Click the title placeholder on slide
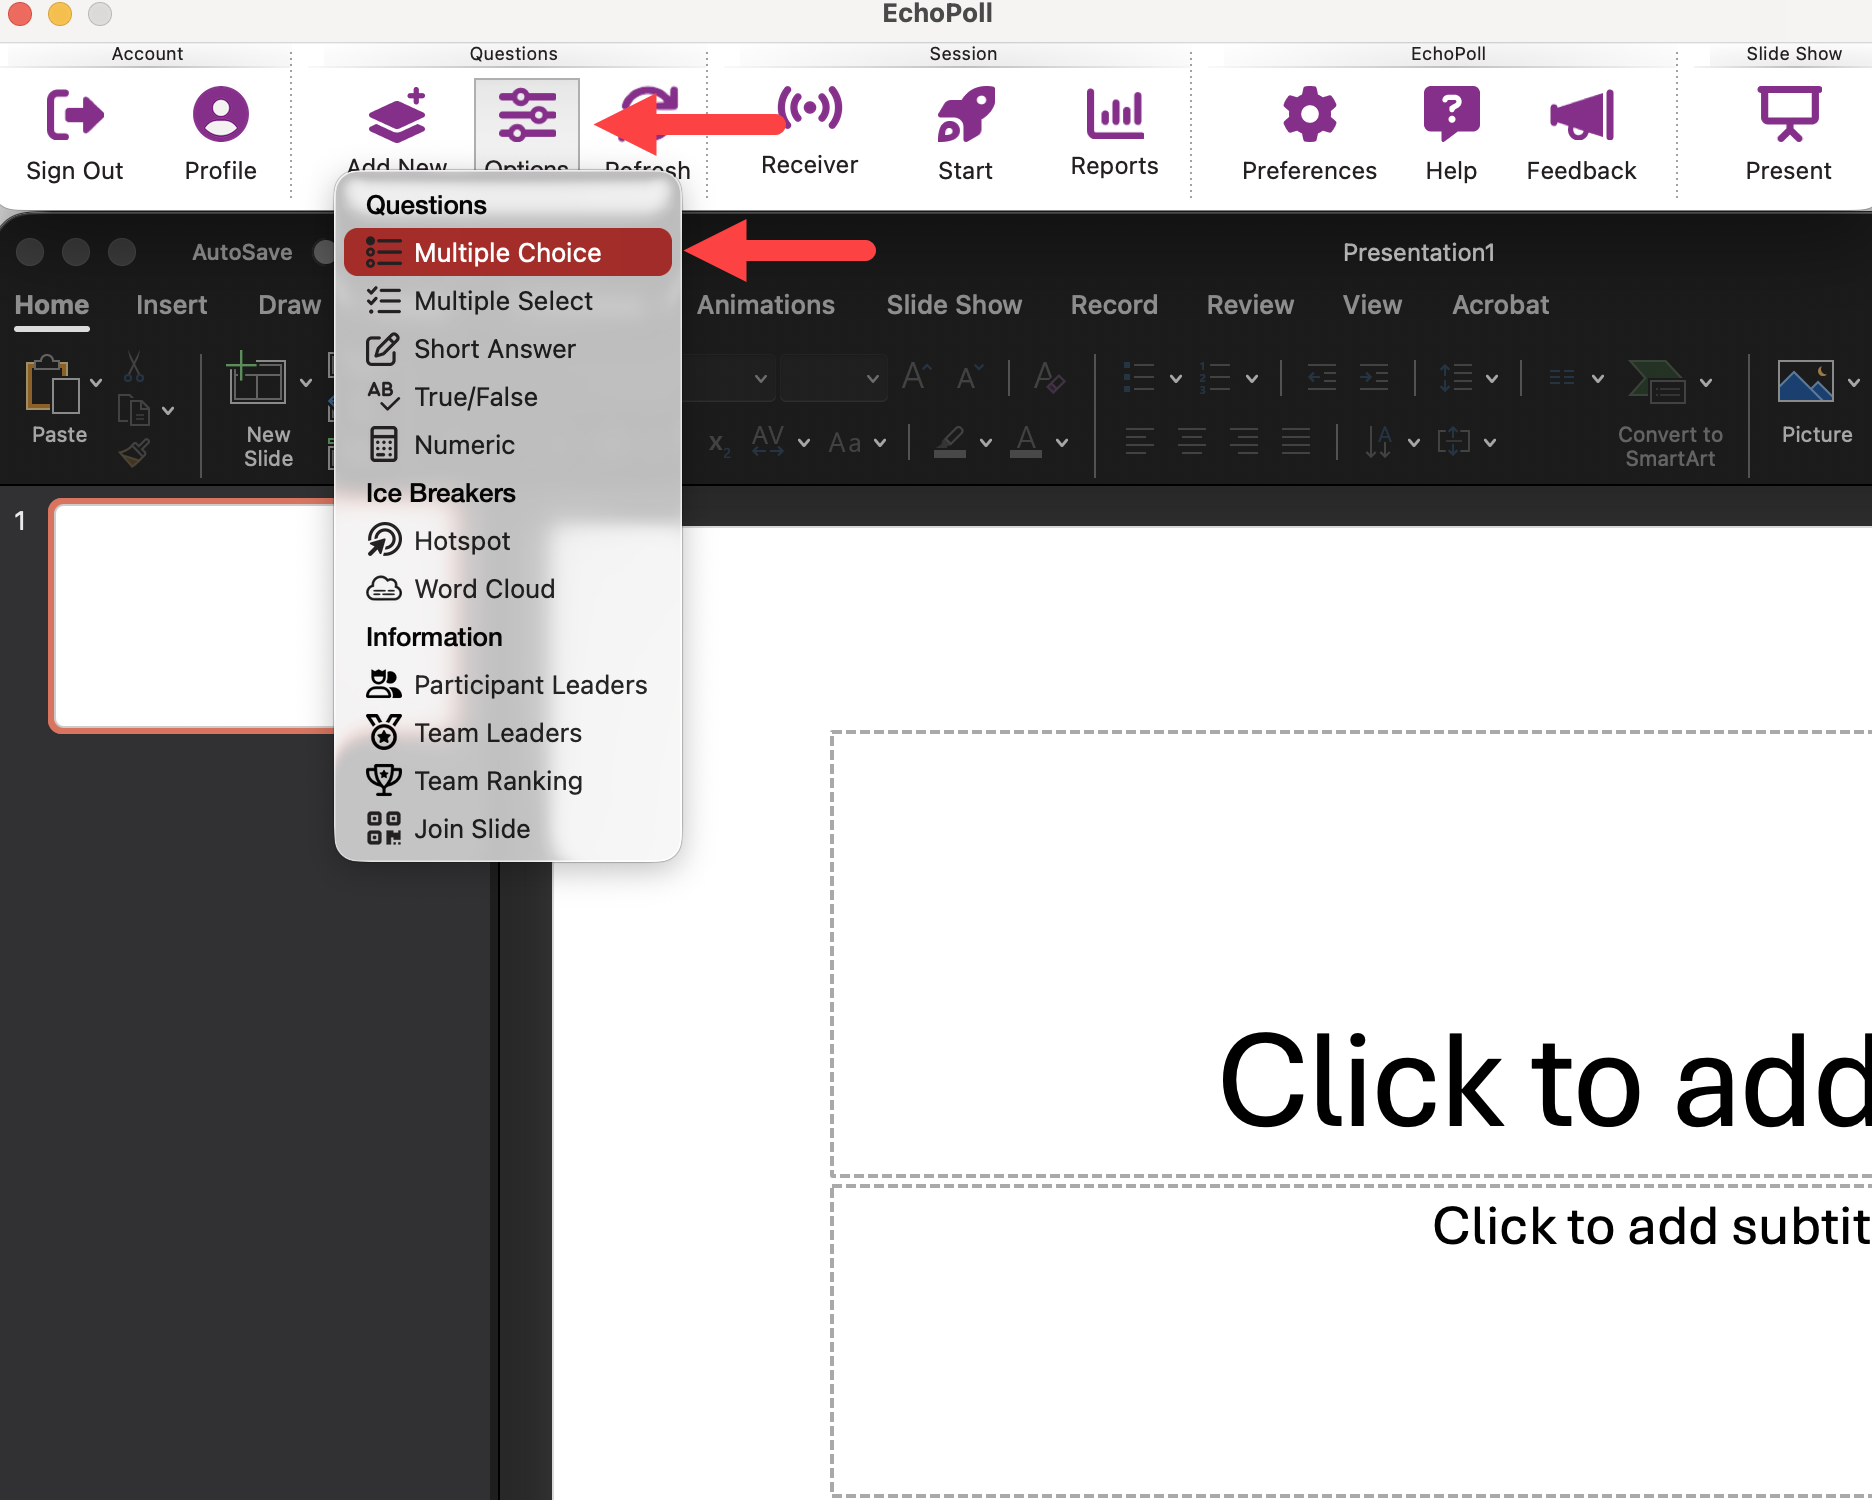Image resolution: width=1872 pixels, height=1500 pixels. [1351, 954]
